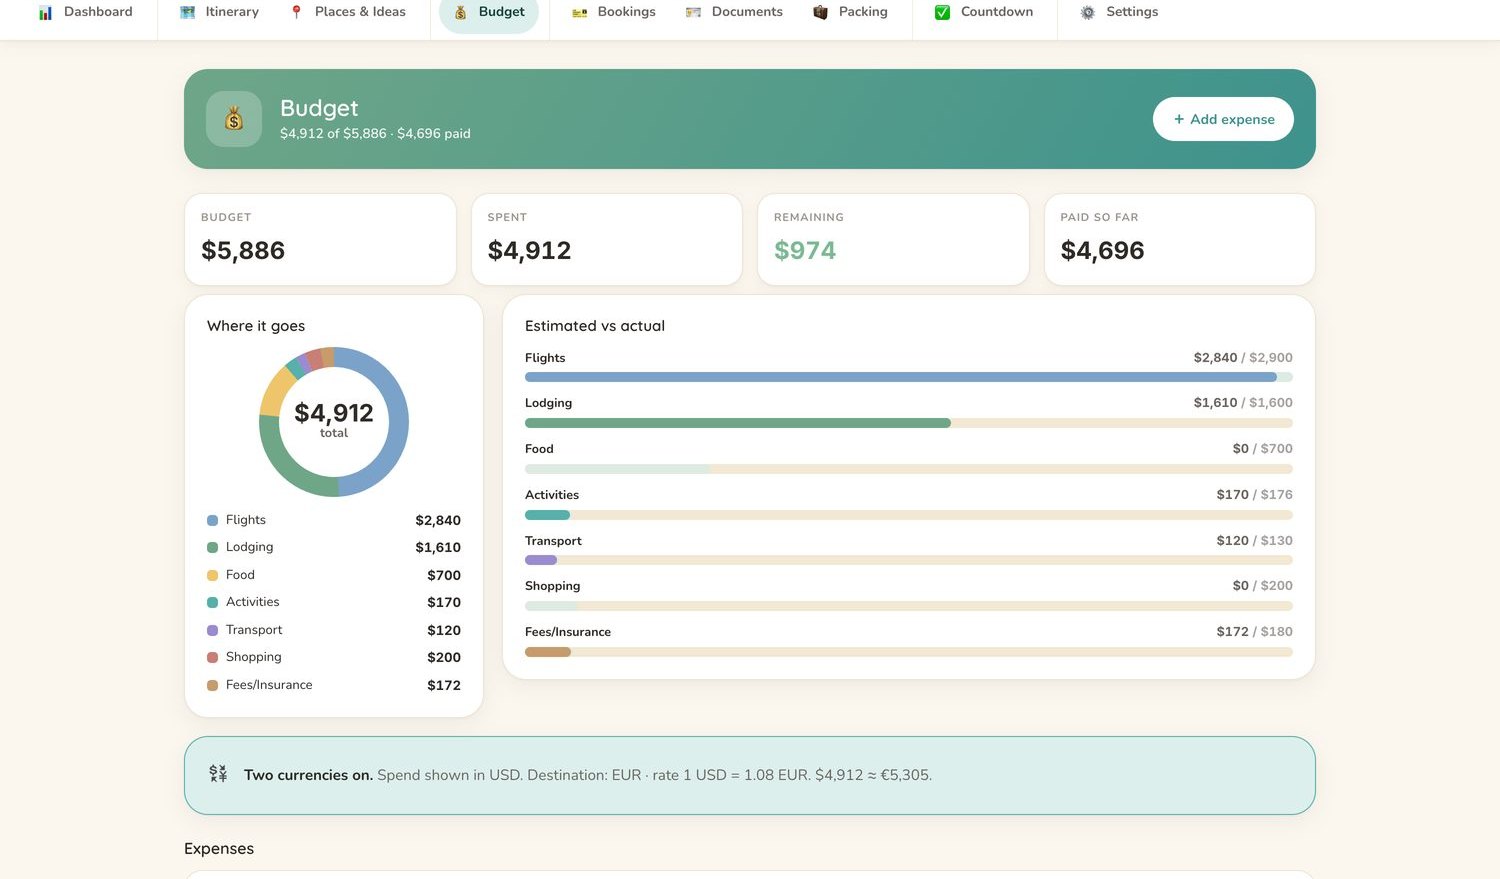Click the $170 / $176 Activities value
This screenshot has height=879, width=1500.
pos(1255,494)
